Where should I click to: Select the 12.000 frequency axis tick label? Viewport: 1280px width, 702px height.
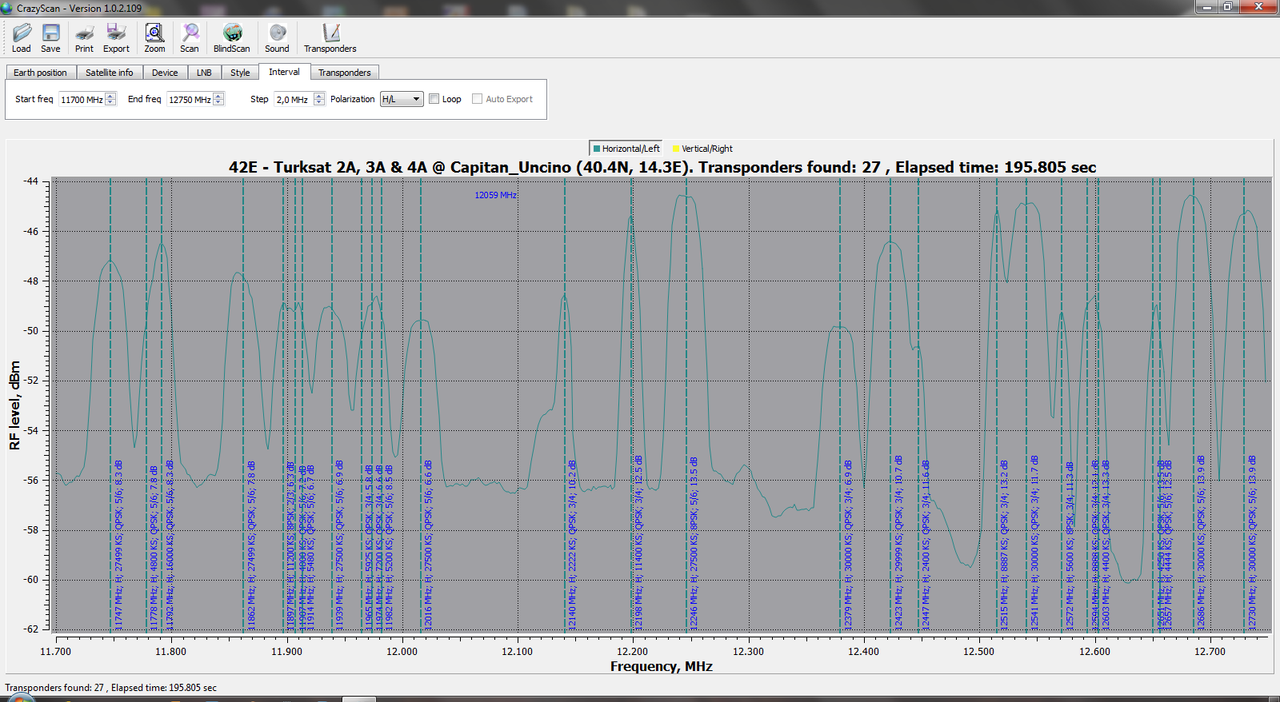[x=402, y=650]
